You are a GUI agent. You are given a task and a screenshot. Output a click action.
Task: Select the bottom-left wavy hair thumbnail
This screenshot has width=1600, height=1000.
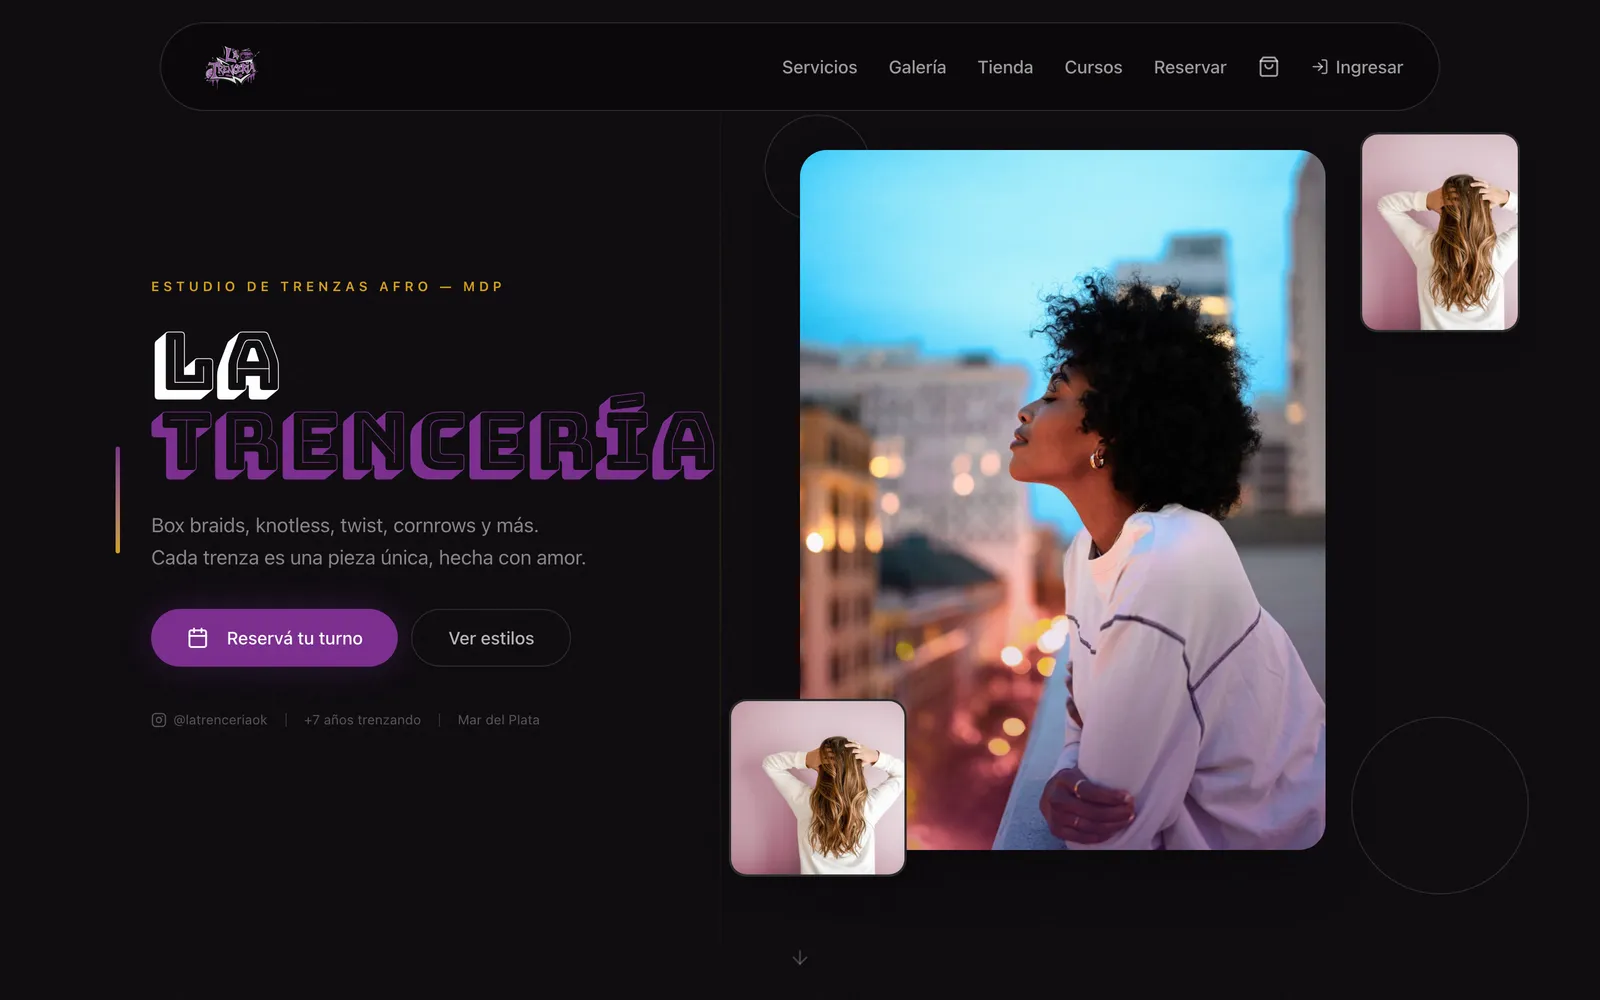818,788
